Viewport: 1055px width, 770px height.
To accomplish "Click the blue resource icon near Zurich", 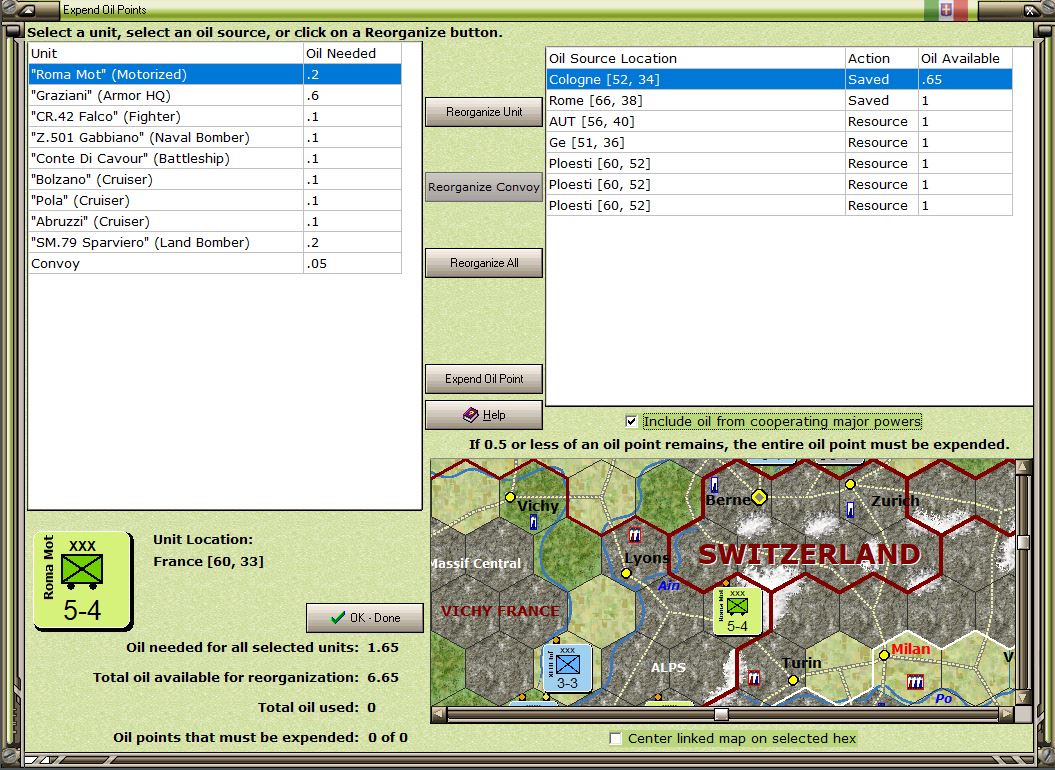I will 850,510.
